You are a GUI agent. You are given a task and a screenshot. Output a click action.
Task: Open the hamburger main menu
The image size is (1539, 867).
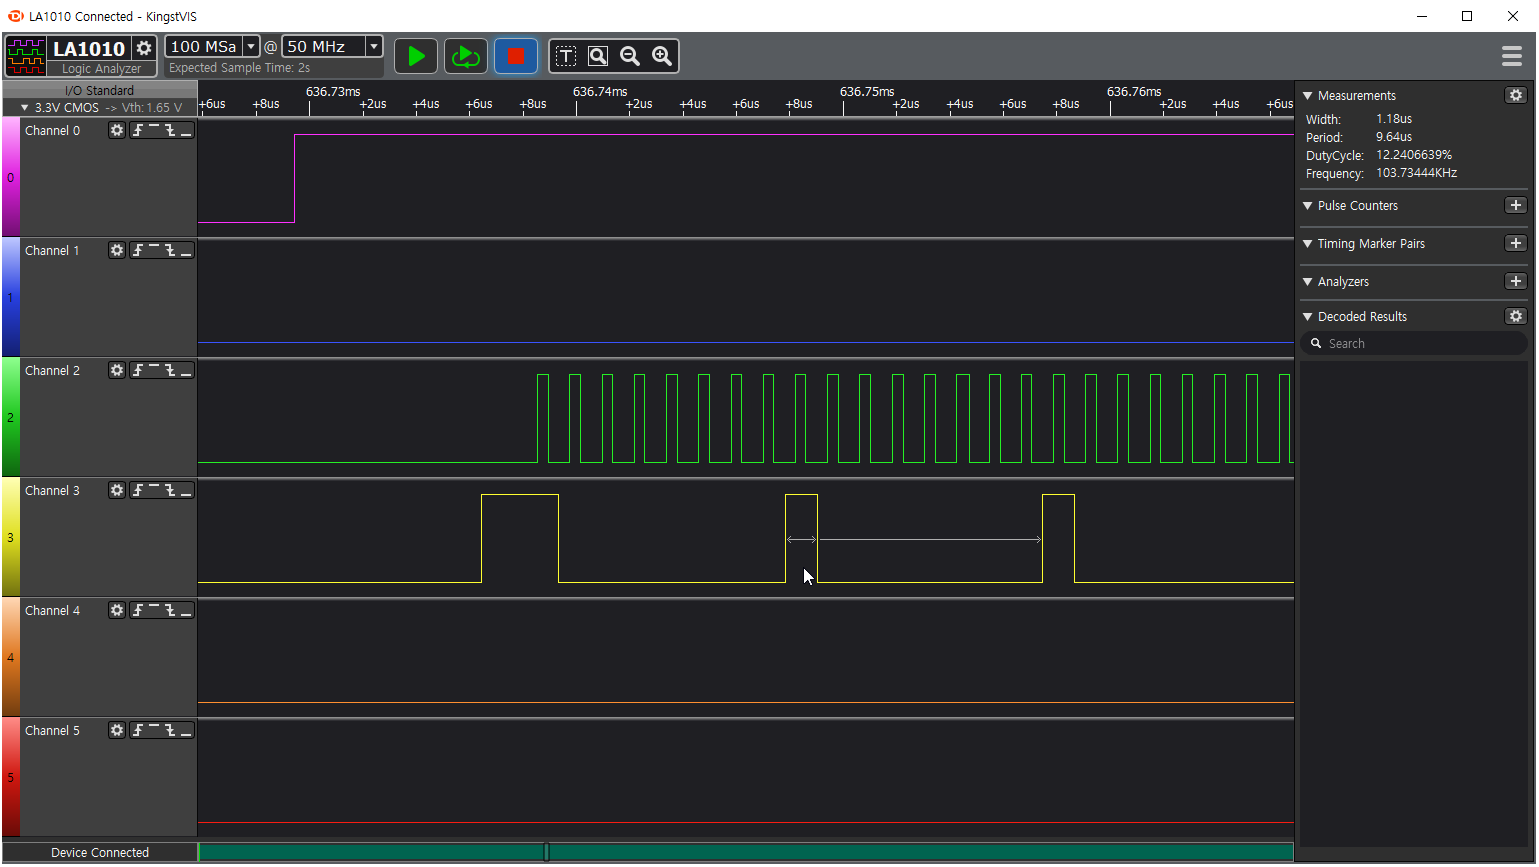[x=1512, y=56]
